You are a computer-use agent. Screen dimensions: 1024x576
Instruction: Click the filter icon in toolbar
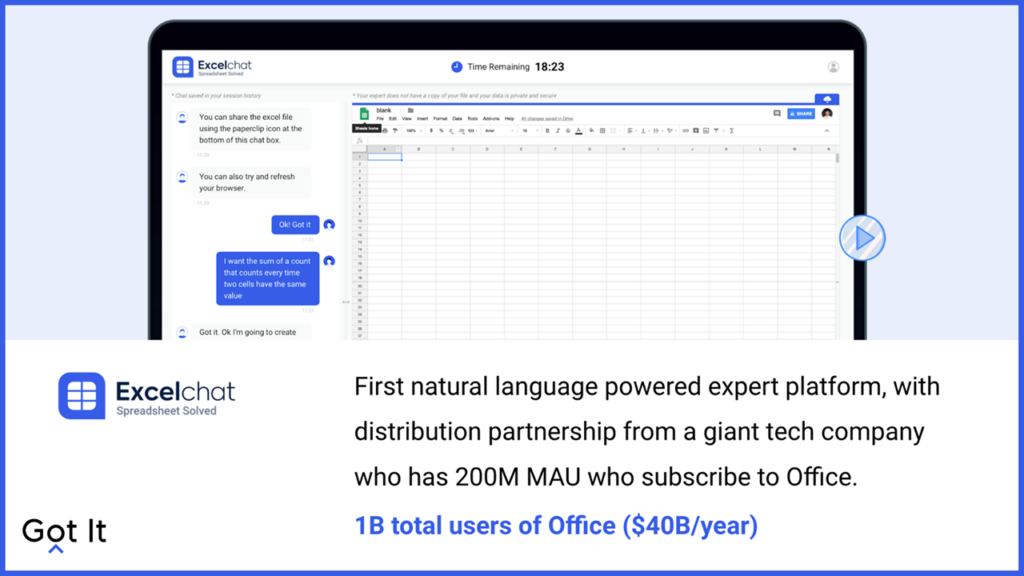716,131
